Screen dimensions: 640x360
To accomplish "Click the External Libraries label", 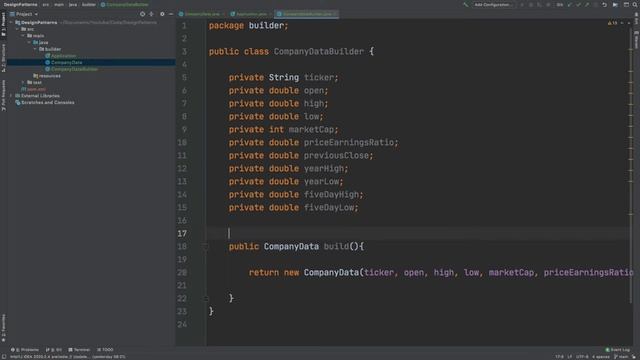I will pyautogui.click(x=40, y=96).
